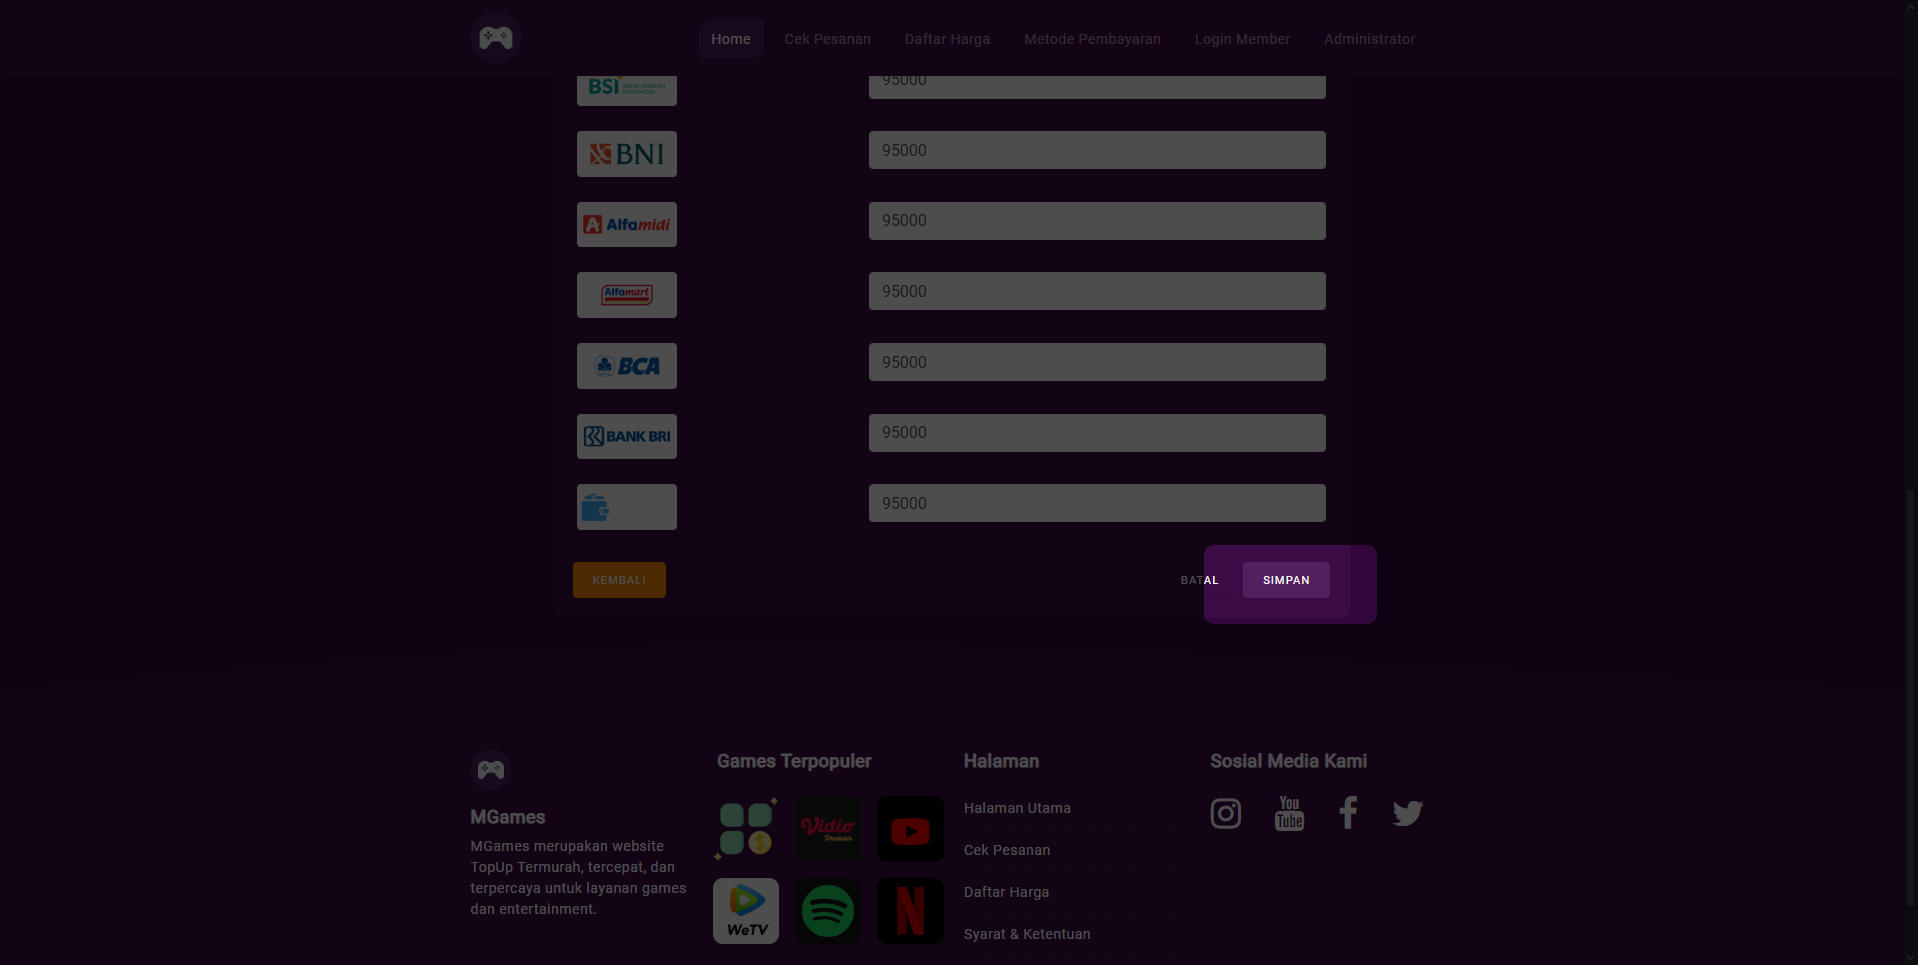Image resolution: width=1918 pixels, height=965 pixels.
Task: Open the Facebook social icon
Action: [1348, 813]
